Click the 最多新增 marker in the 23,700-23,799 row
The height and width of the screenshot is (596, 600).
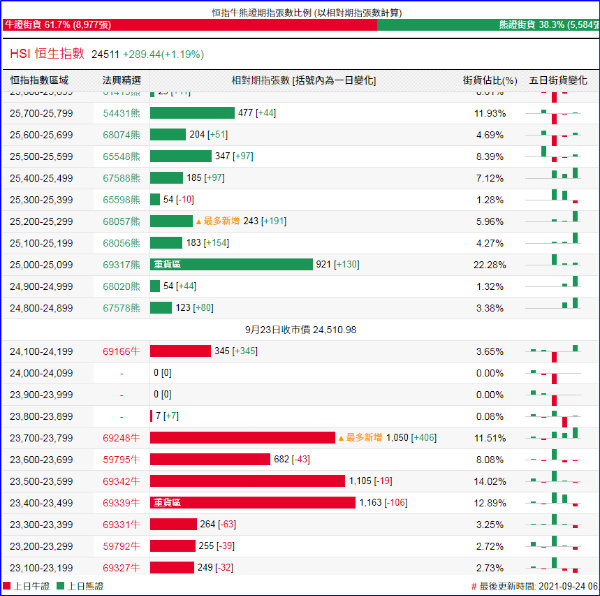point(360,438)
